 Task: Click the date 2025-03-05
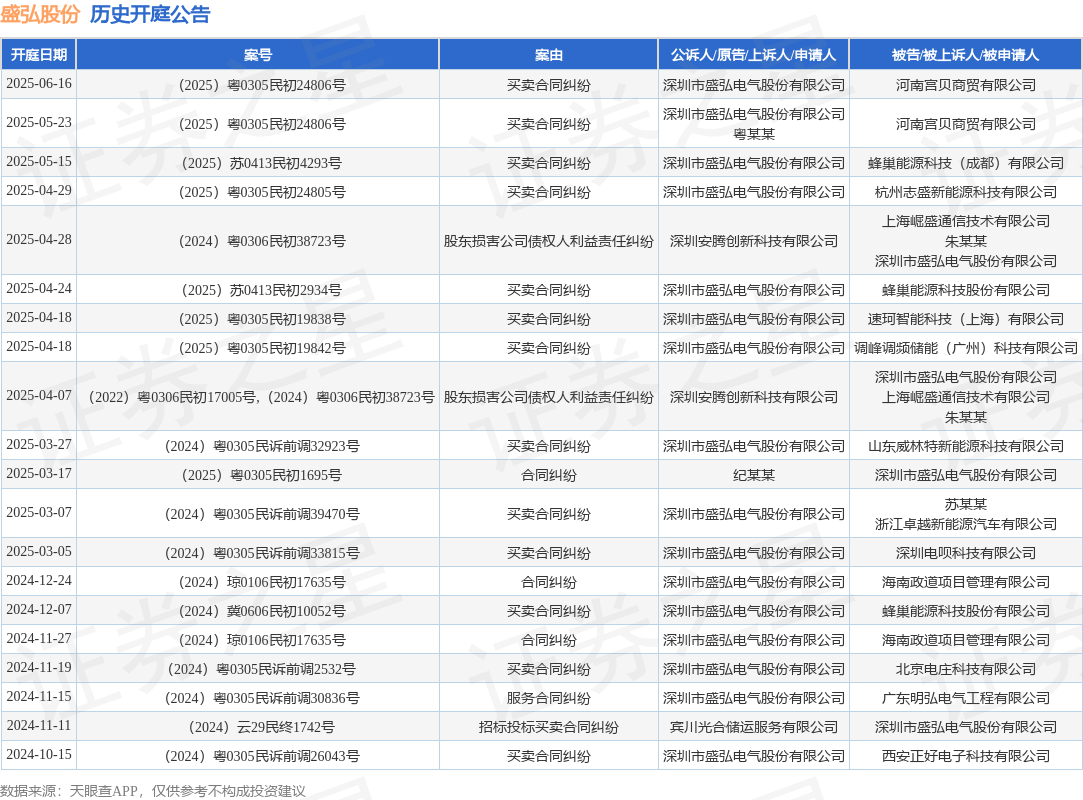pos(39,551)
